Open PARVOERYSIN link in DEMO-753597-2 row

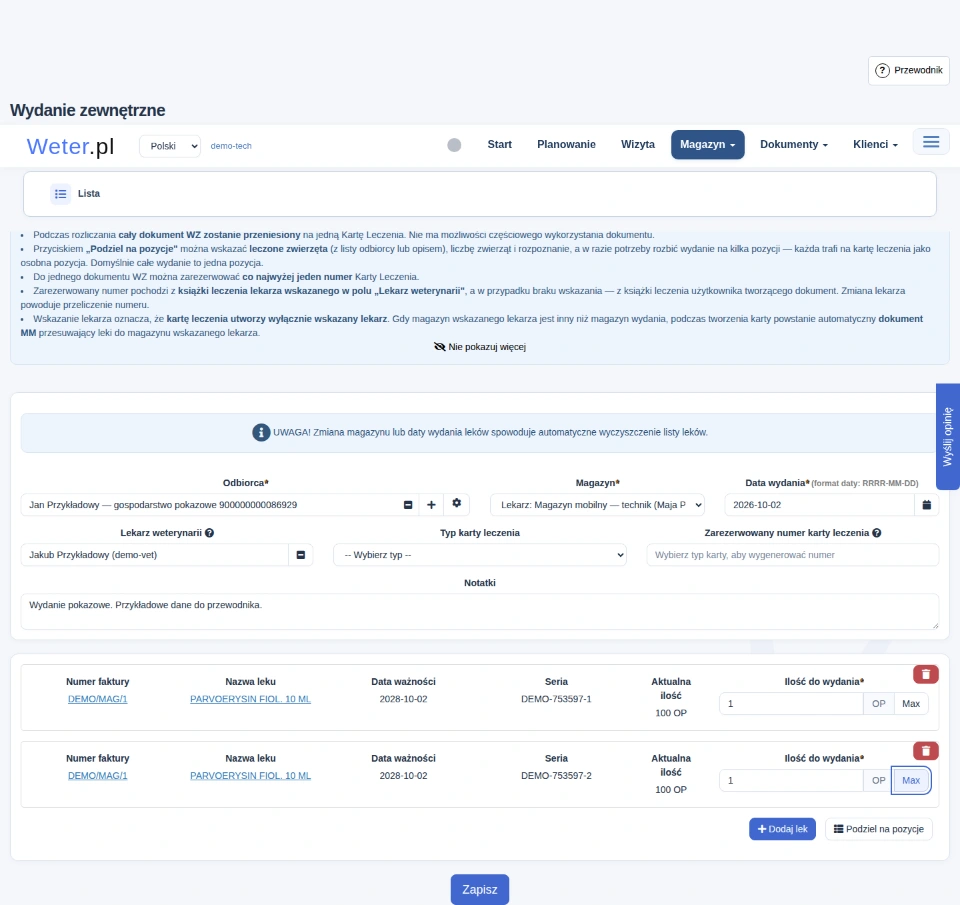tap(250, 776)
